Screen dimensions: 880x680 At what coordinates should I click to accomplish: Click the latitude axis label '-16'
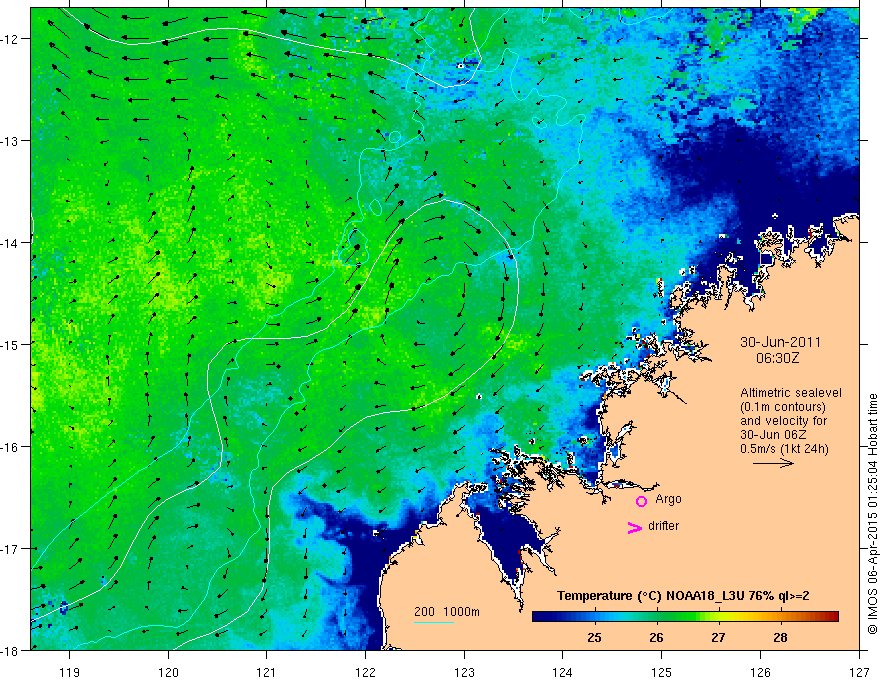(10, 447)
